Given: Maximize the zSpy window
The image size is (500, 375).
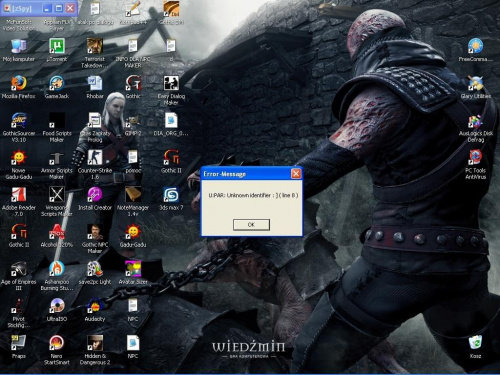Looking at the screenshot, I should pyautogui.click(x=58, y=8).
